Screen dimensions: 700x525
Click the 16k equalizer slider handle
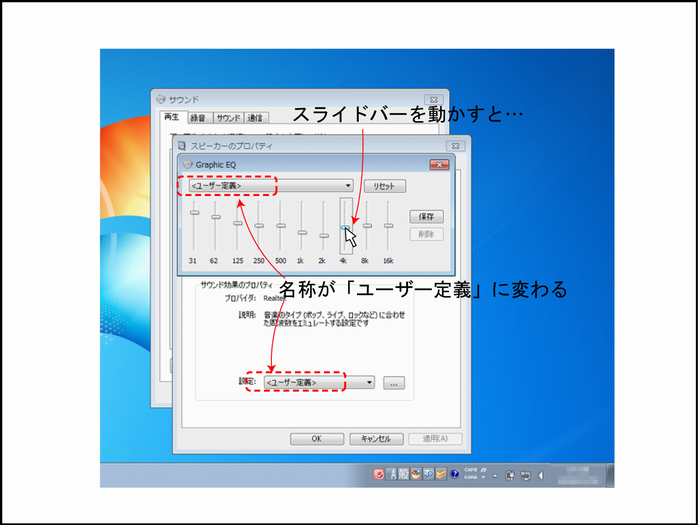click(x=388, y=225)
